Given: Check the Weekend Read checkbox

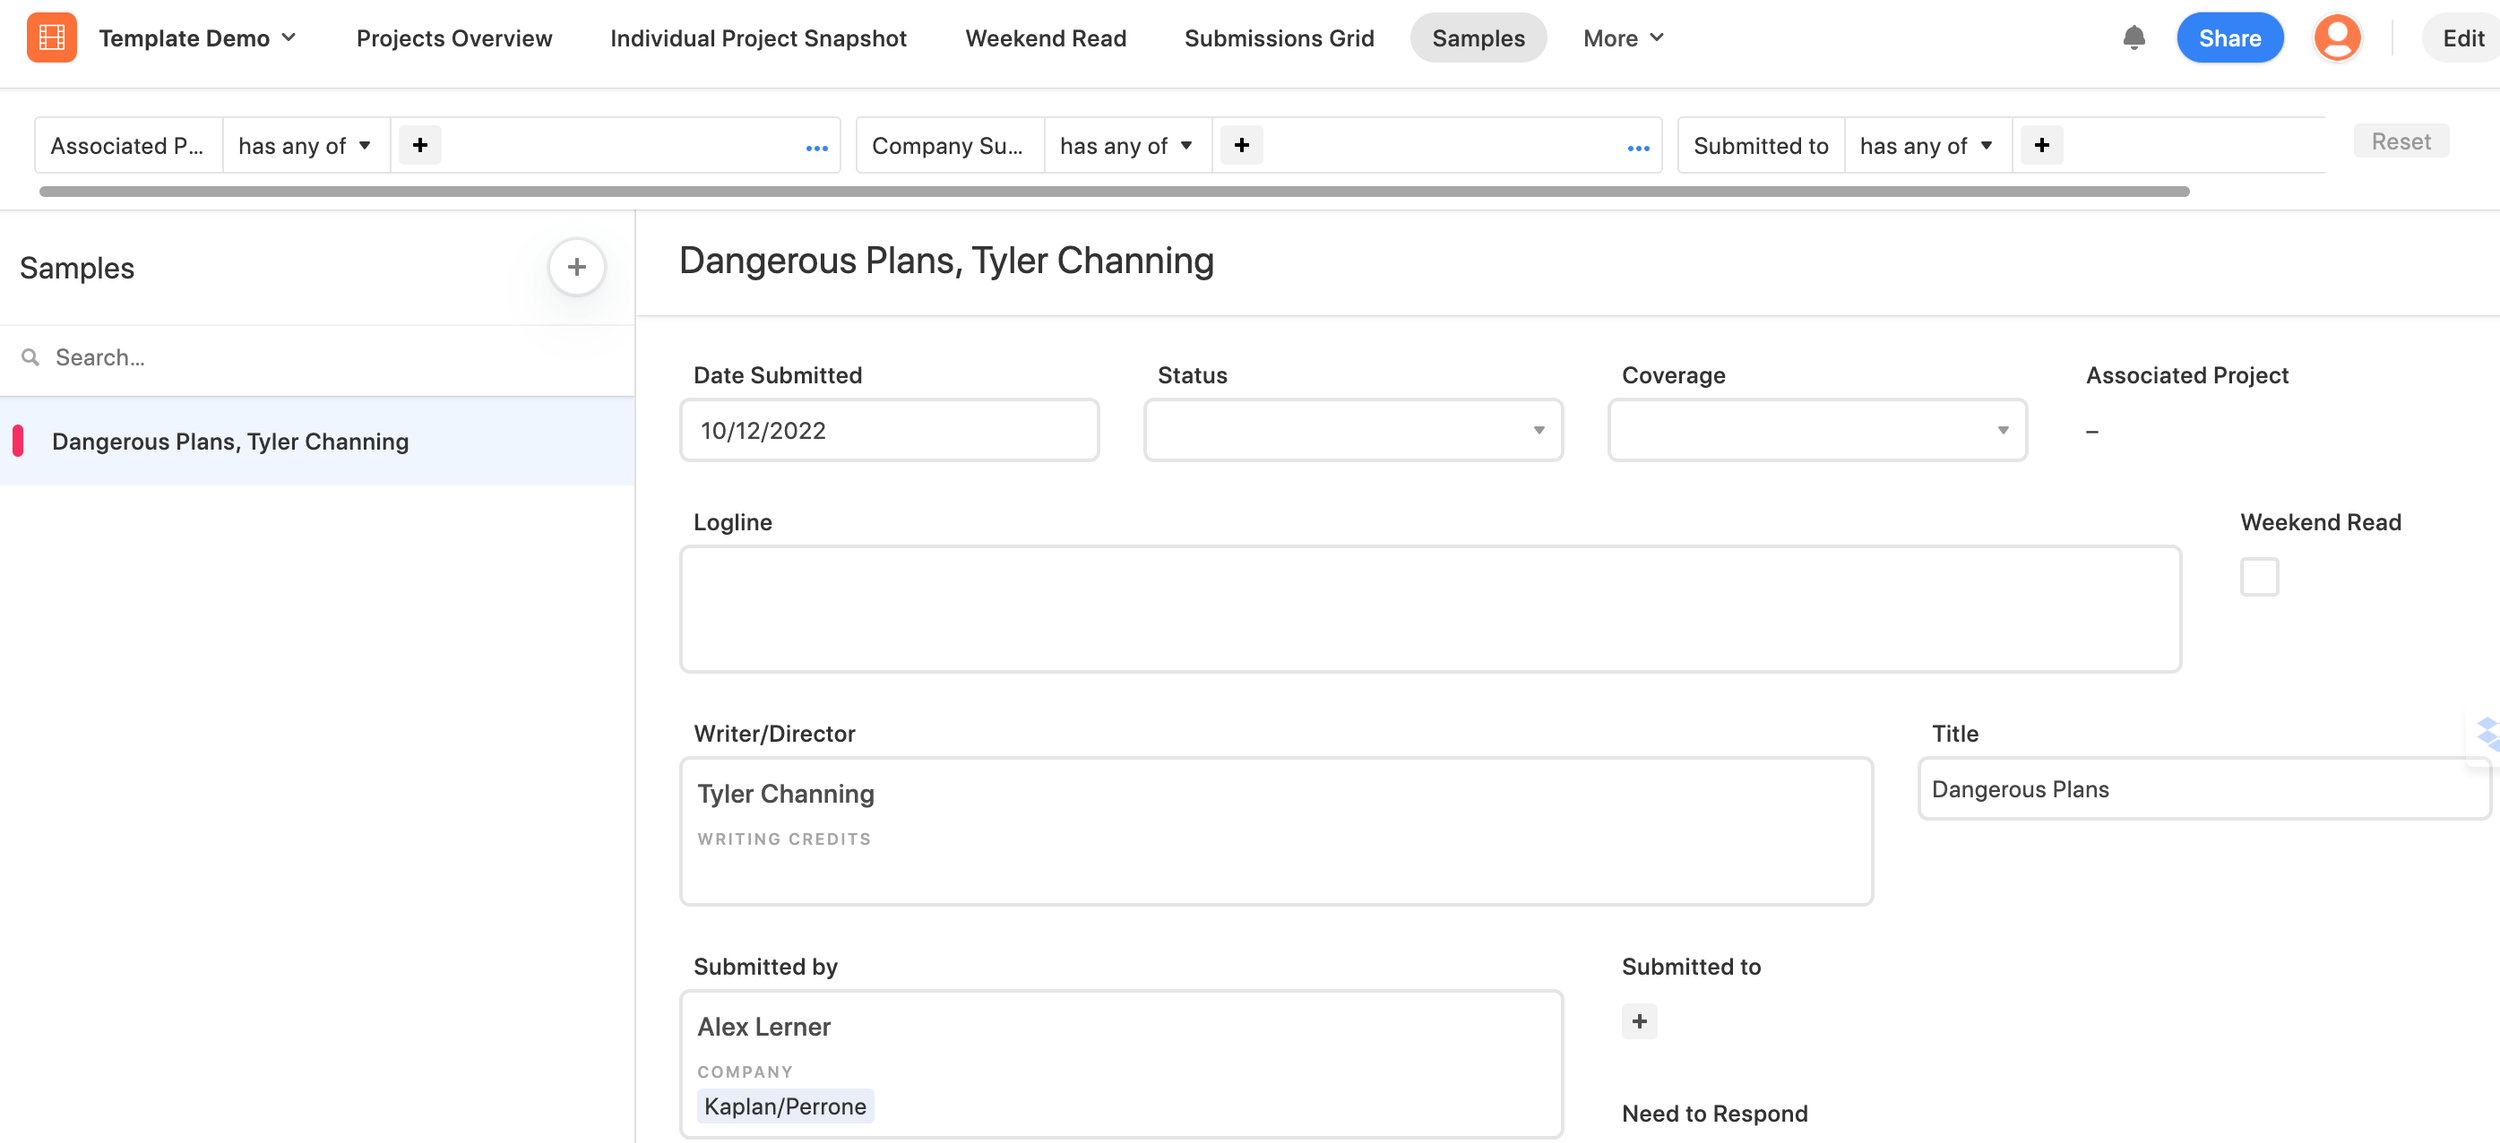Looking at the screenshot, I should pyautogui.click(x=2259, y=577).
